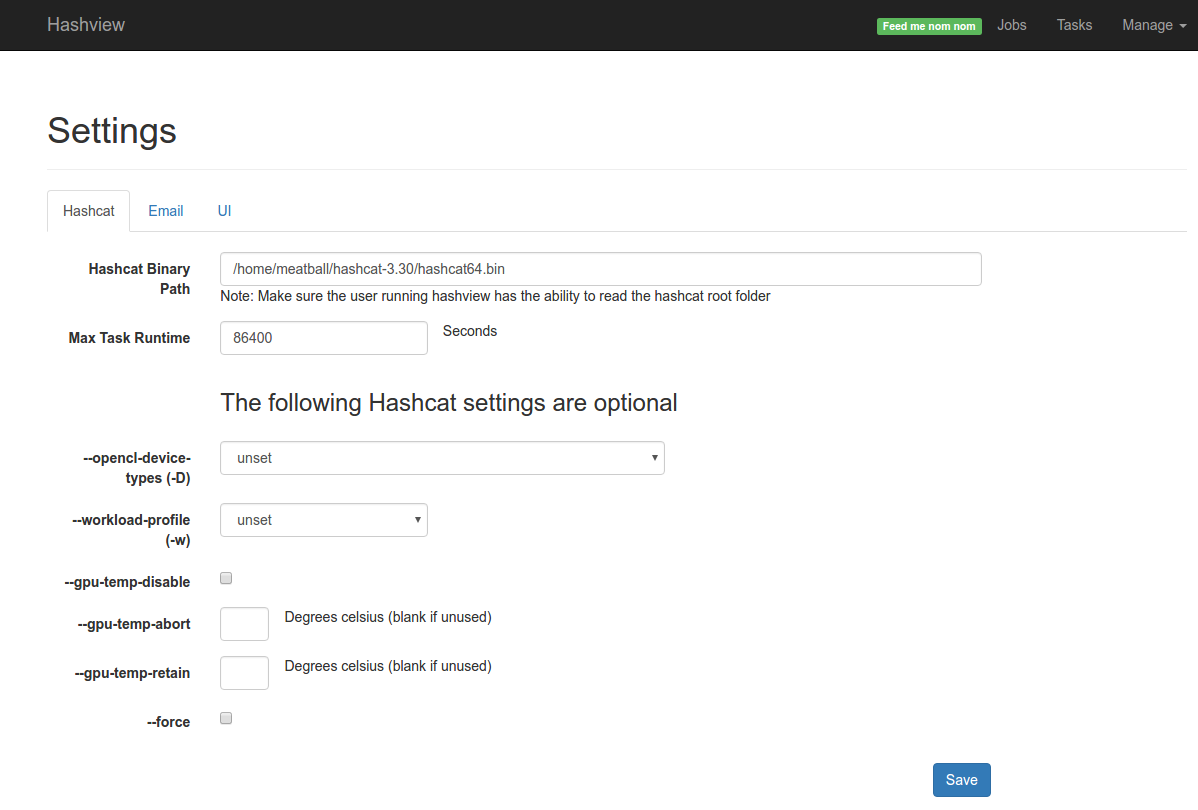Click the Feed me nom nom badge
This screenshot has width=1198, height=810.
coord(929,26)
